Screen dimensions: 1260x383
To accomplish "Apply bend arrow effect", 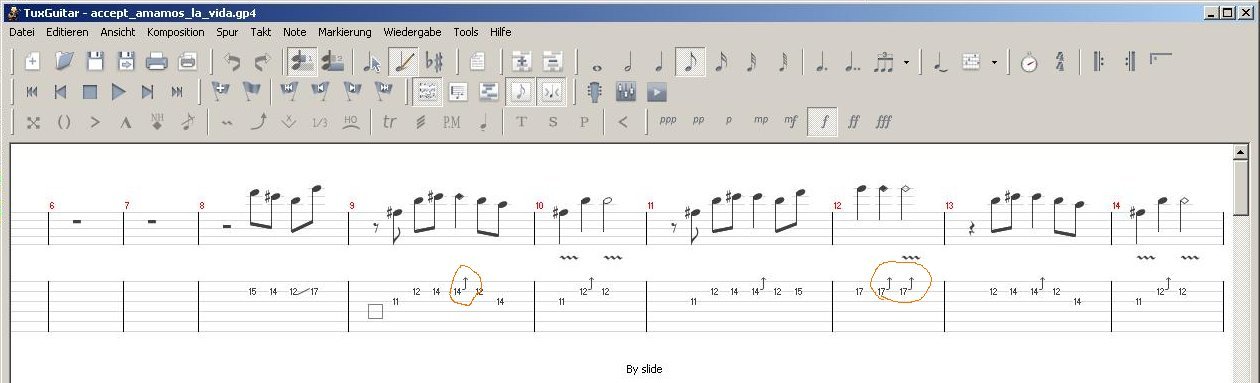I will tap(258, 122).
